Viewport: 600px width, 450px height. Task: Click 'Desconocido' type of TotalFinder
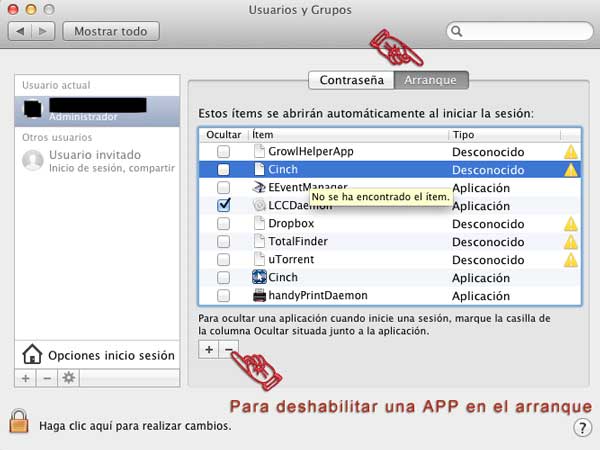click(488, 242)
